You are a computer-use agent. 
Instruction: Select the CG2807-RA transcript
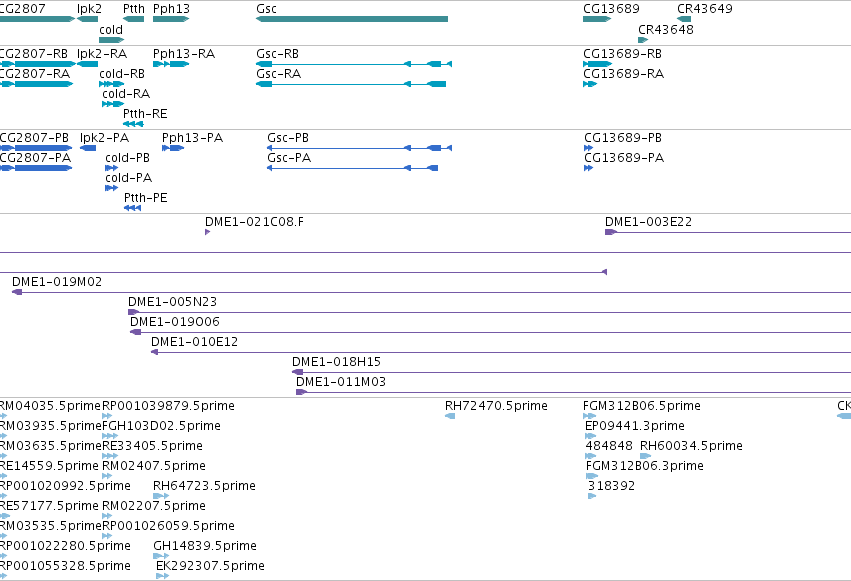(36, 84)
